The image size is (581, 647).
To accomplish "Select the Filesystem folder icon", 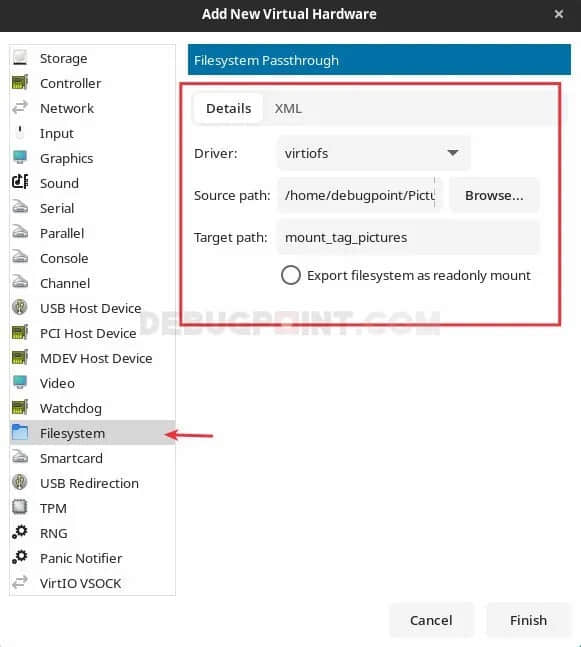I will [20, 432].
